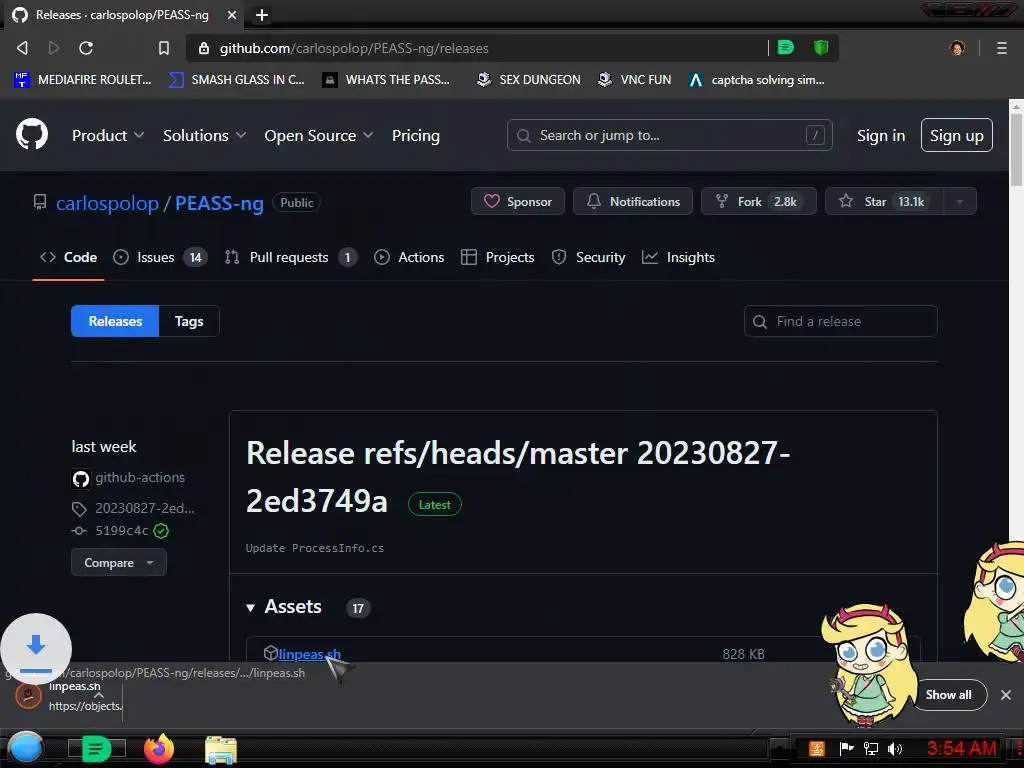Open Firefox from the taskbar
The image size is (1024, 768).
tap(159, 749)
